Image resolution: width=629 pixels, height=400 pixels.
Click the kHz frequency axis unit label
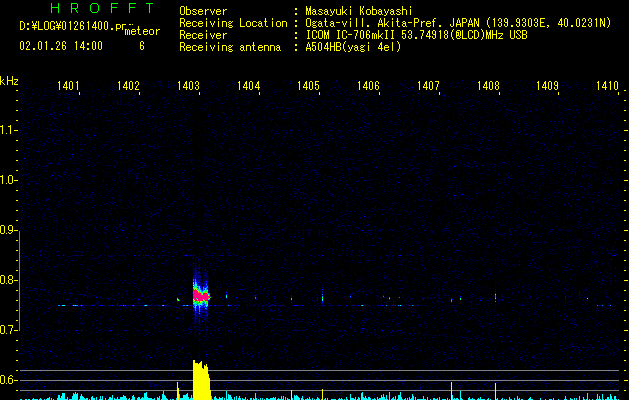(9, 81)
